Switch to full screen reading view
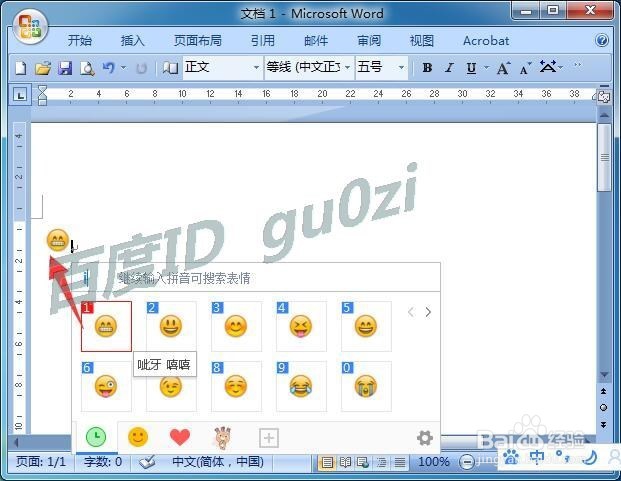 pyautogui.click(x=345, y=462)
